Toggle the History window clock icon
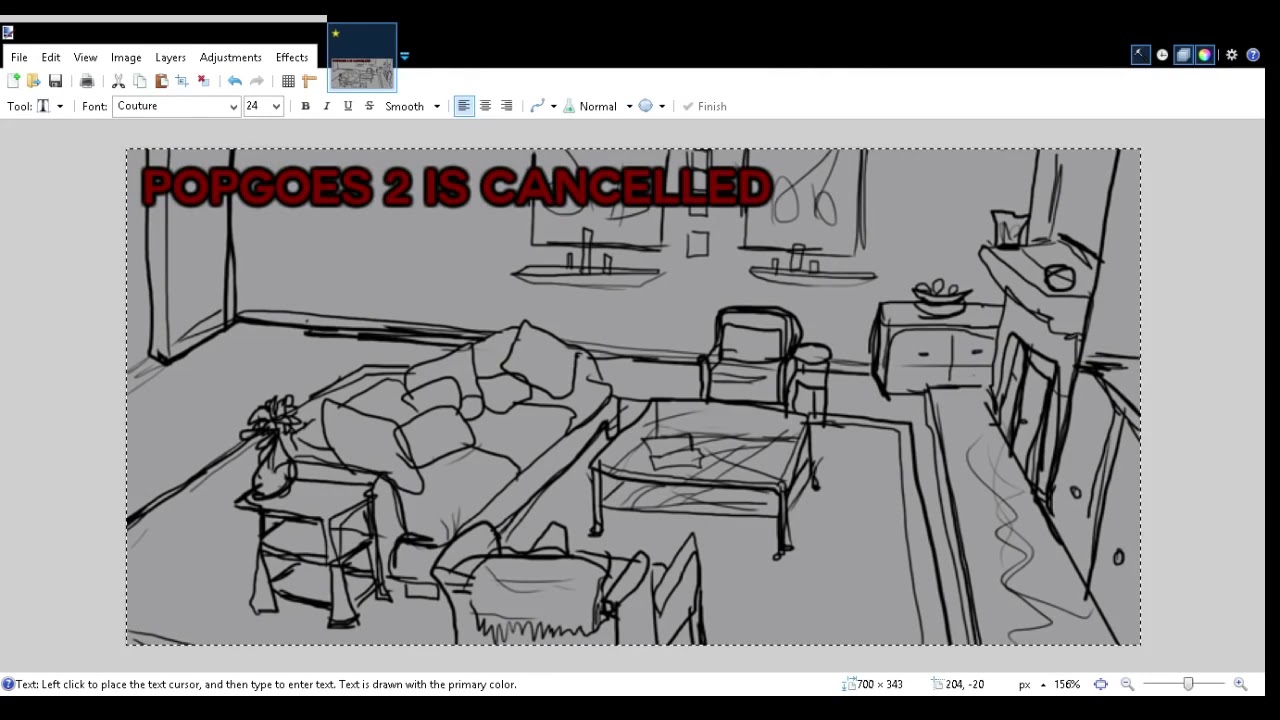This screenshot has width=1280, height=720. pyautogui.click(x=1162, y=55)
